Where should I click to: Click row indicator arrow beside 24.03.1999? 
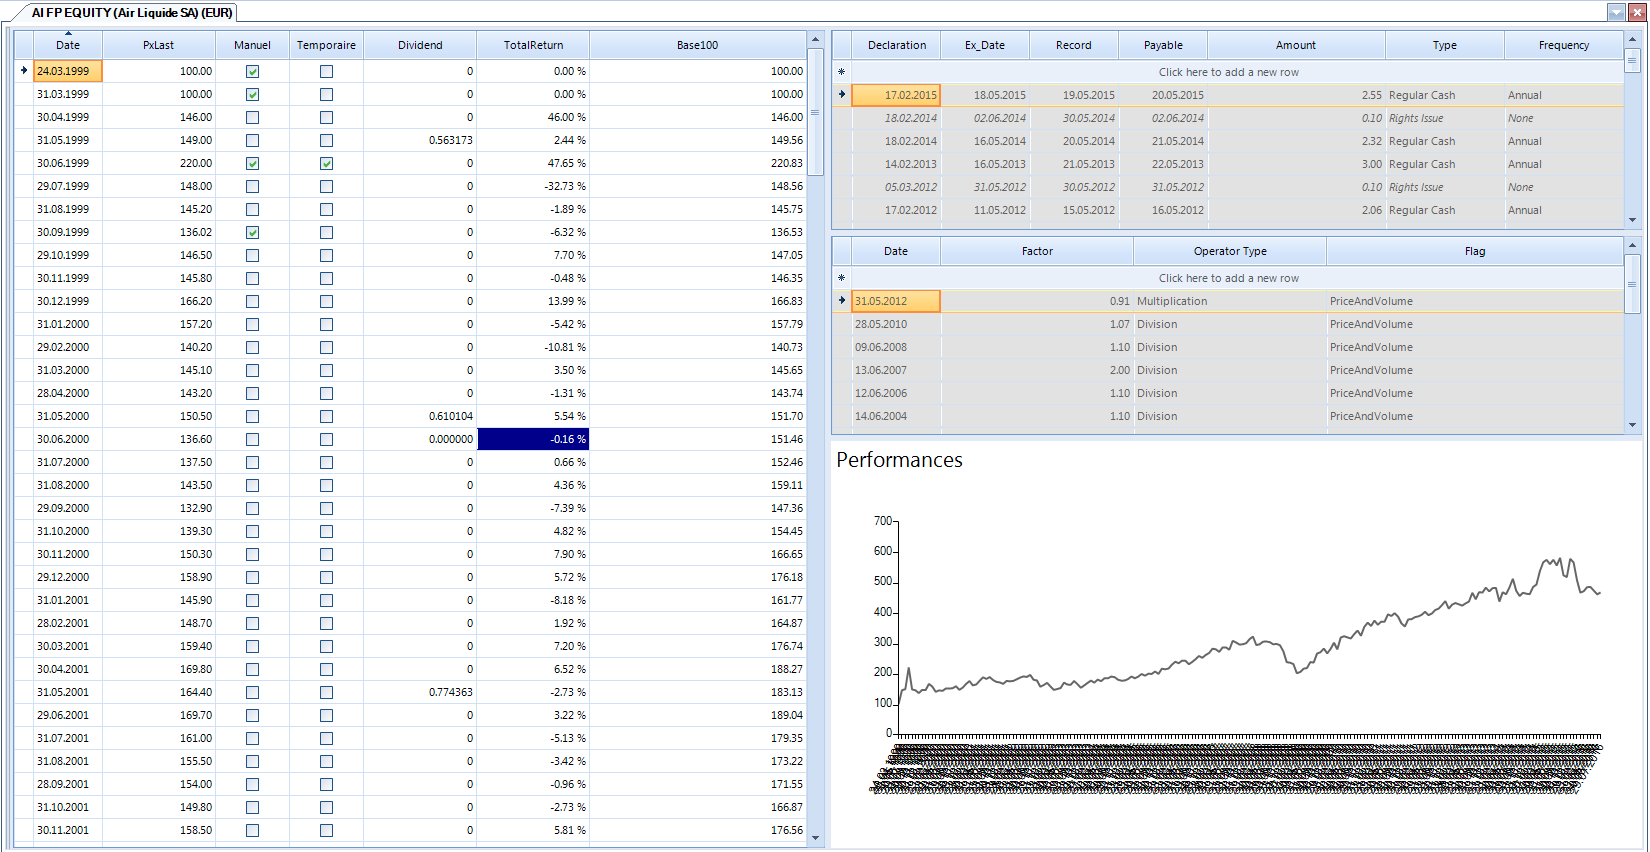click(x=24, y=71)
